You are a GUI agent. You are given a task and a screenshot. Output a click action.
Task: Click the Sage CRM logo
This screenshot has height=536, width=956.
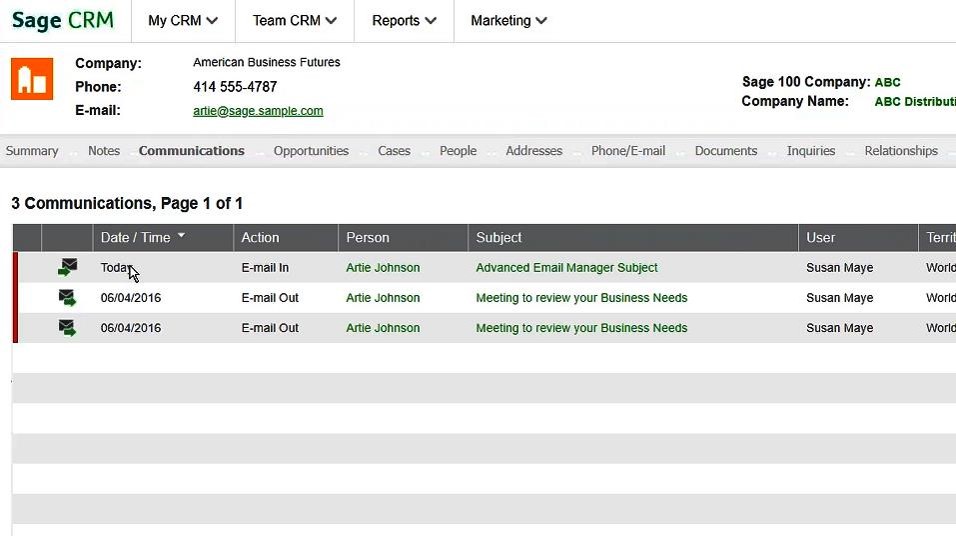pos(63,20)
